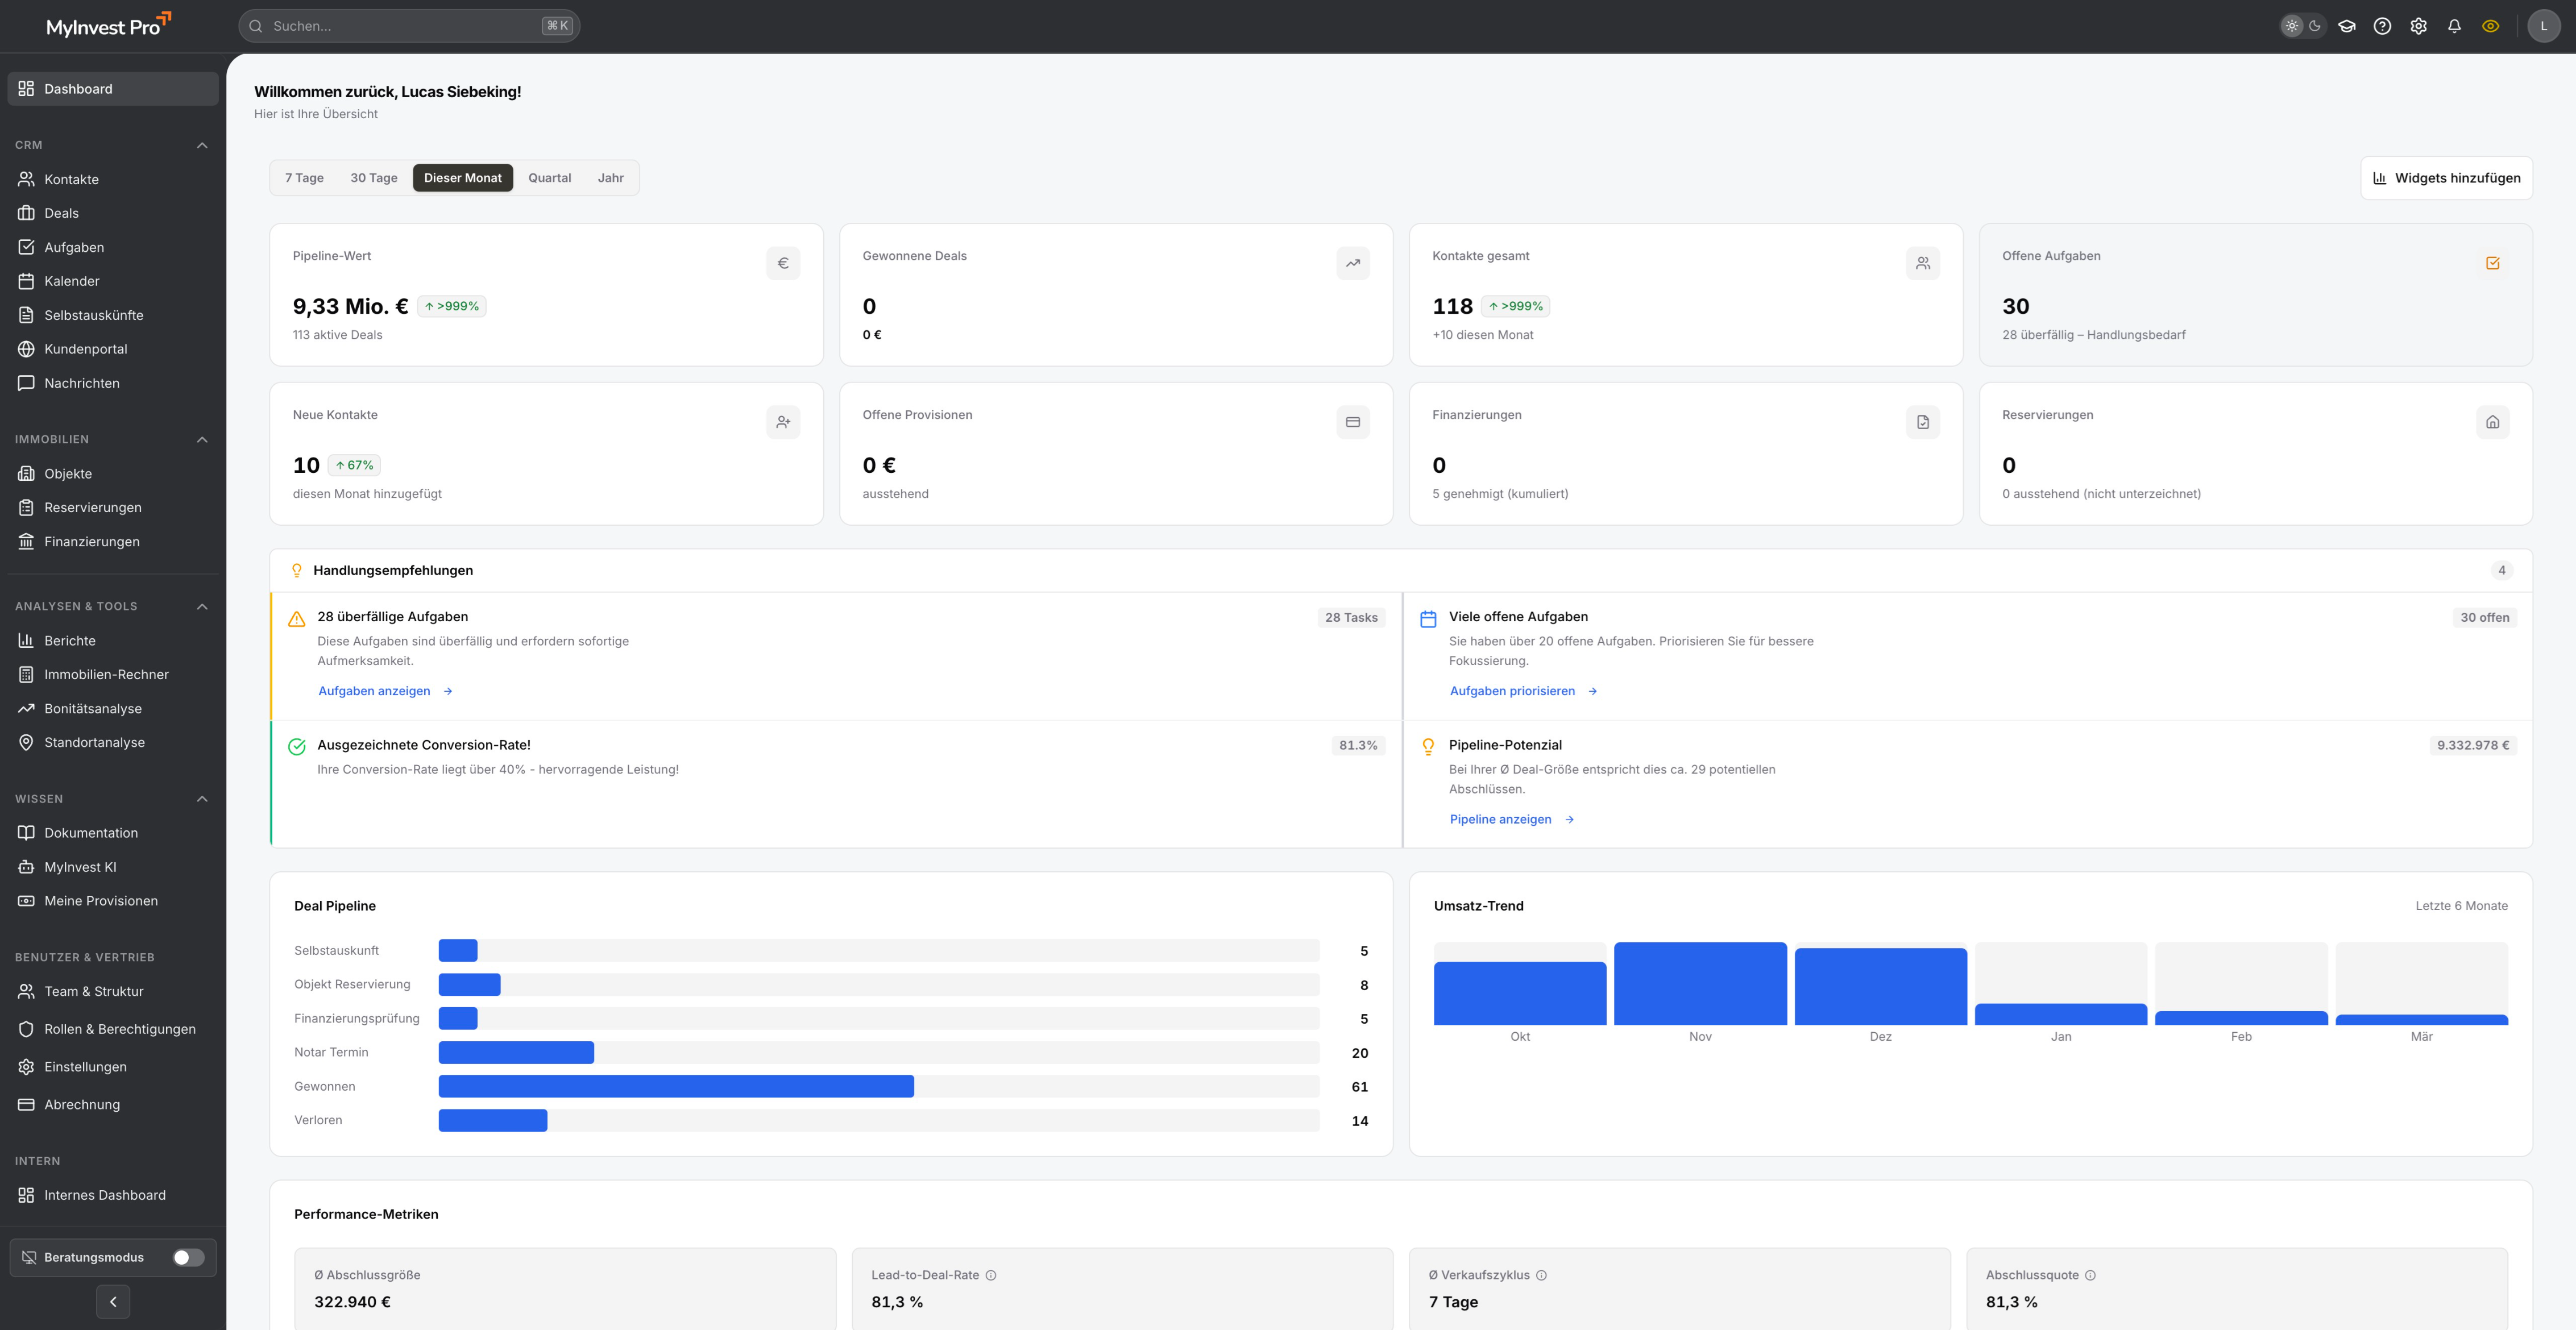Collapse the sidebar with the arrow button
2576x1330 pixels.
pyautogui.click(x=113, y=1301)
